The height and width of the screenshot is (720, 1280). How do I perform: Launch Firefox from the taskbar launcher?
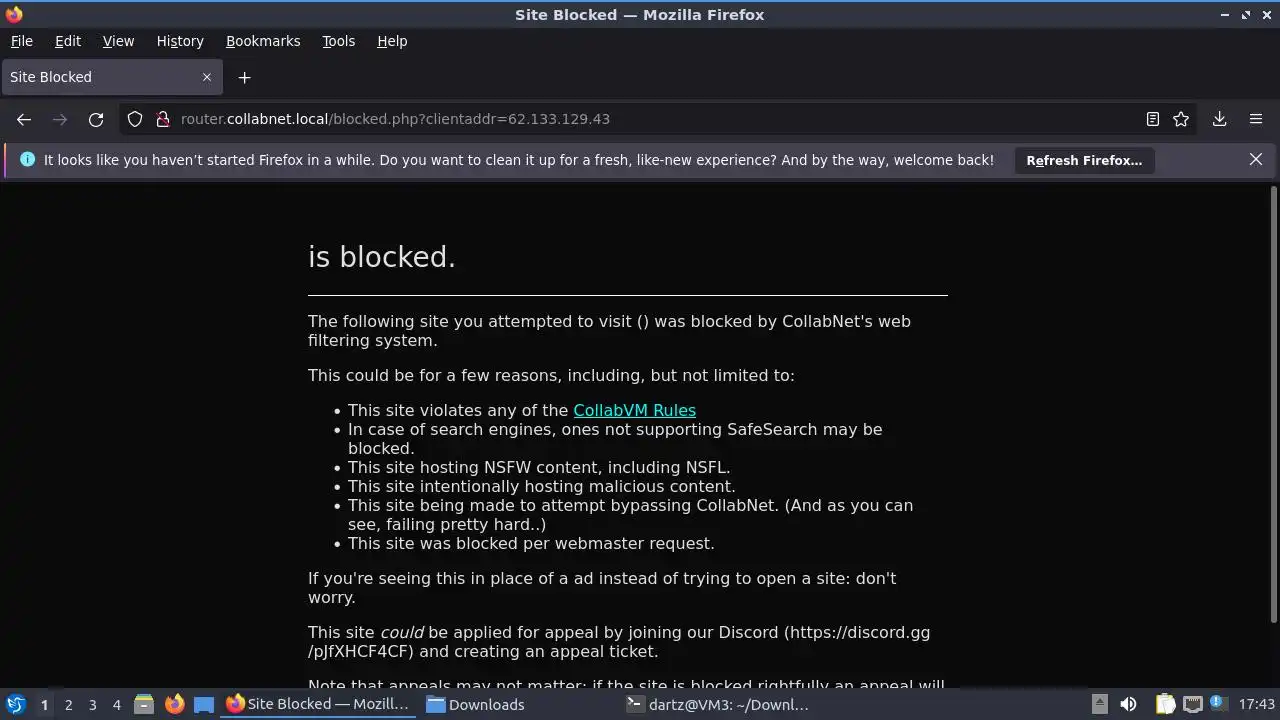(174, 705)
